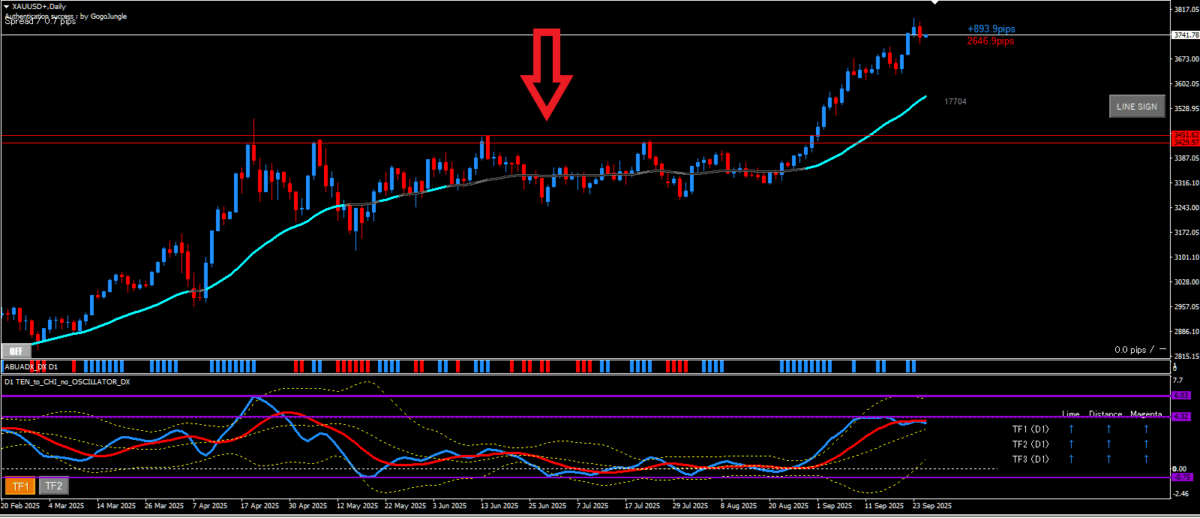Click TF2 (D1) Distance up arrow
The height and width of the screenshot is (518, 1200).
tap(1108, 443)
